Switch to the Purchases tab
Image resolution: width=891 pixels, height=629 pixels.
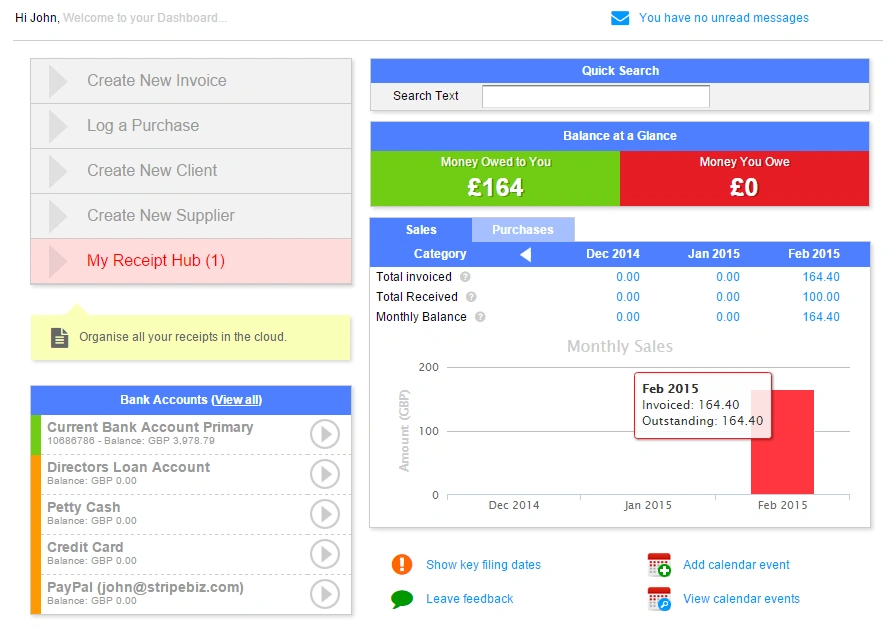[x=524, y=229]
